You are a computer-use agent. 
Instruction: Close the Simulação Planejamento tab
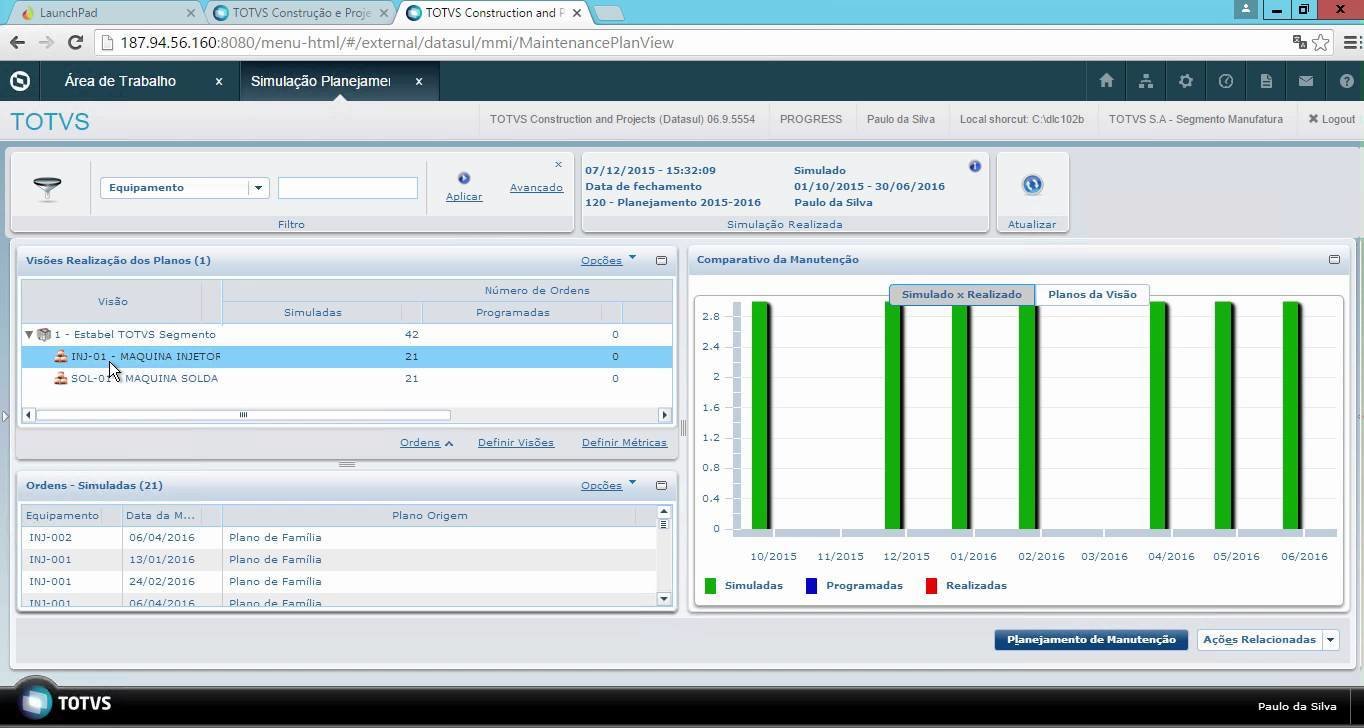point(419,81)
